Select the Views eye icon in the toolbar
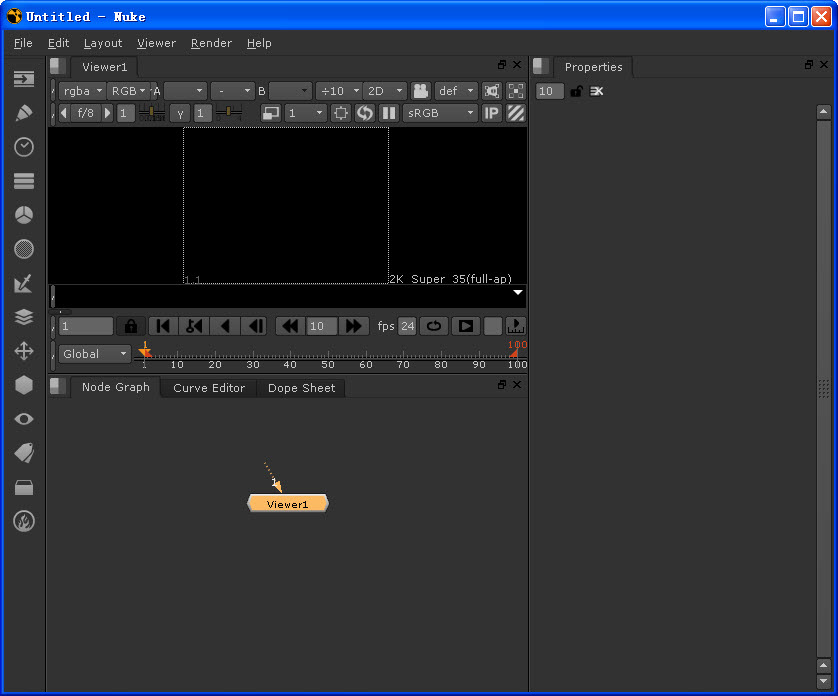This screenshot has width=838, height=696. 23,419
